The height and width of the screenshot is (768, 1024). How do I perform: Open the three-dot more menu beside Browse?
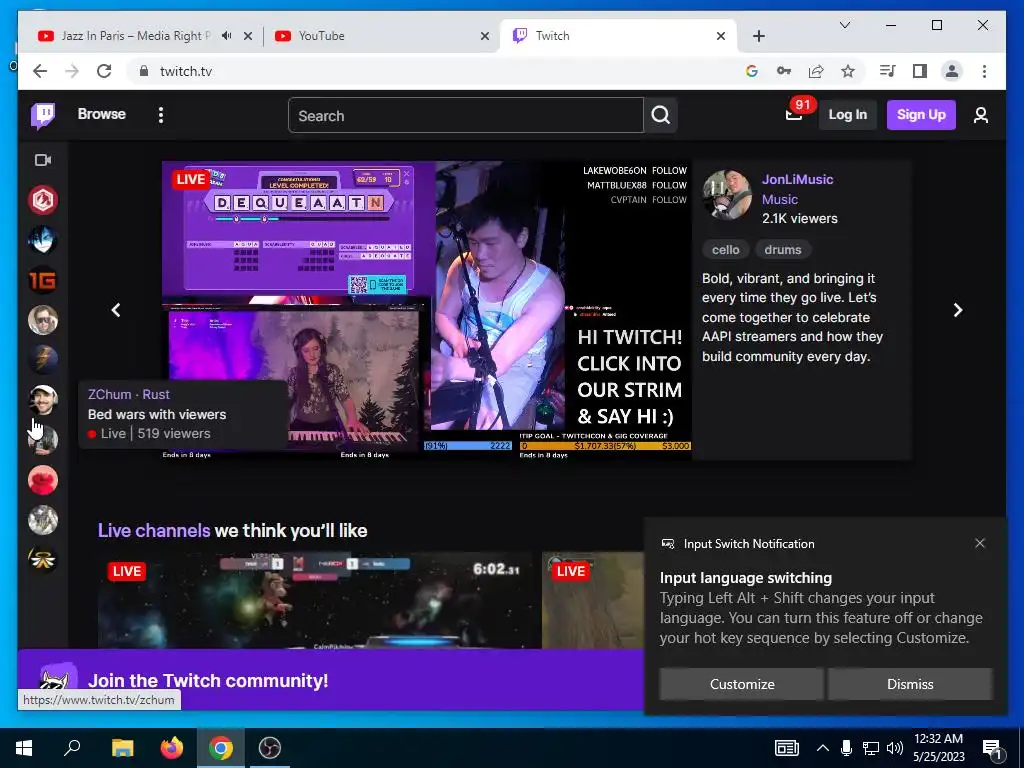pyautogui.click(x=161, y=115)
